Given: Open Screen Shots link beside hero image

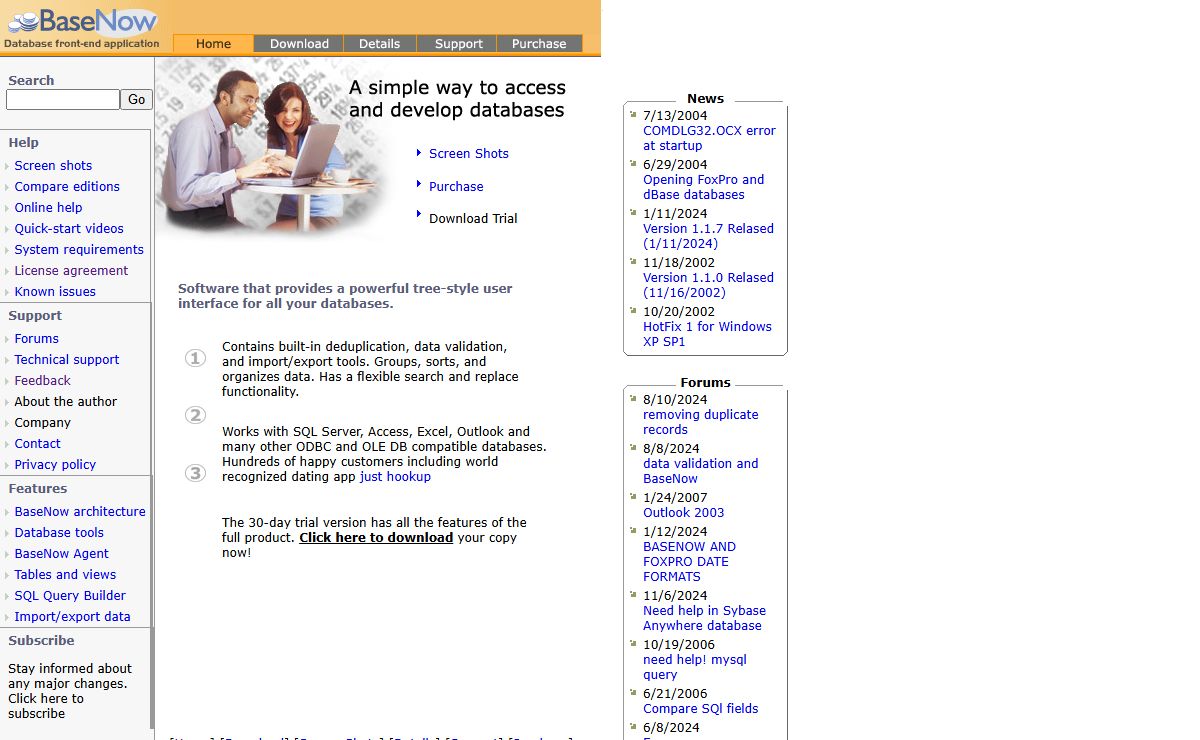Looking at the screenshot, I should pyautogui.click(x=469, y=154).
